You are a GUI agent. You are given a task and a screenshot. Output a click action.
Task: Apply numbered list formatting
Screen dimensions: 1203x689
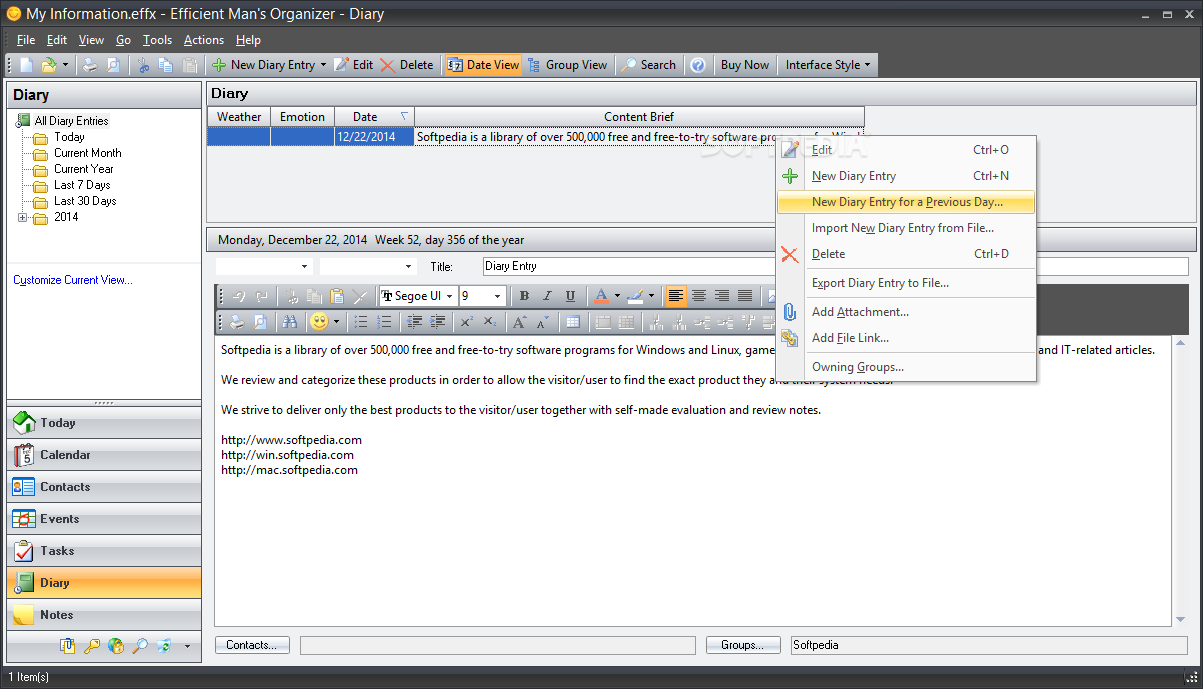coord(383,322)
